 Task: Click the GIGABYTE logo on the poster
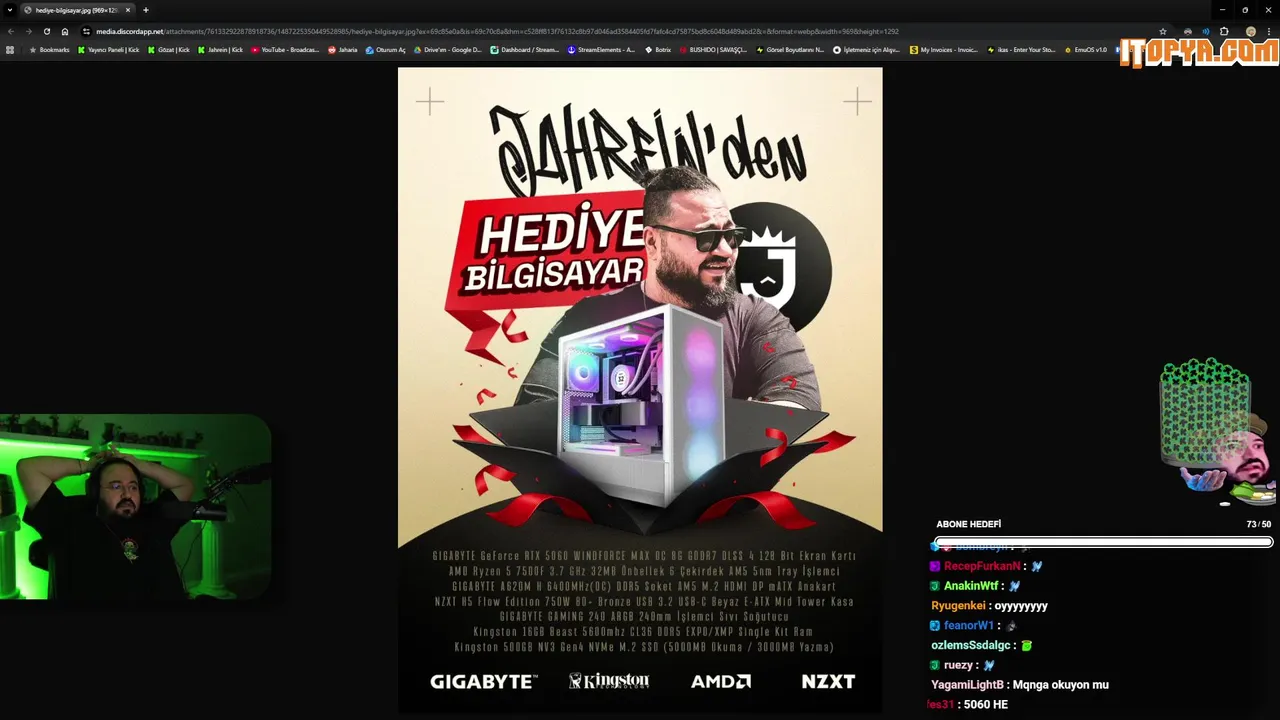(484, 681)
